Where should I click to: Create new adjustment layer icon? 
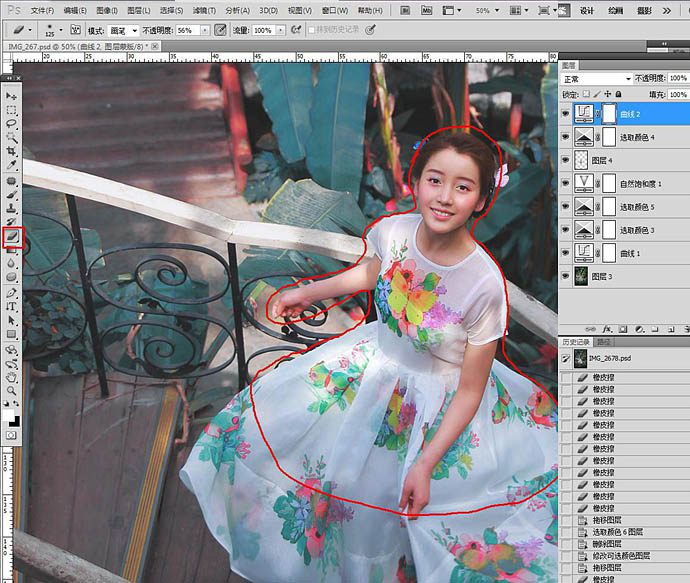(x=639, y=329)
